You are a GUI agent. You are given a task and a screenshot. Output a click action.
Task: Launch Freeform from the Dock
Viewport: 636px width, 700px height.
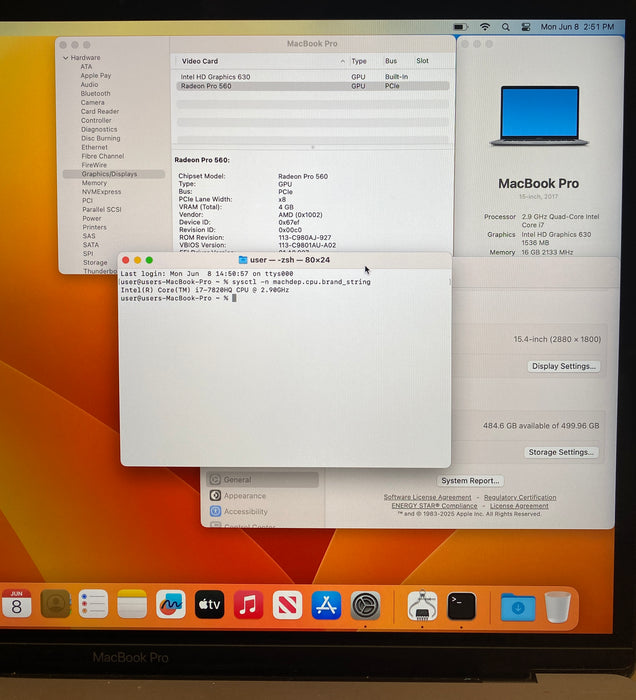point(171,604)
